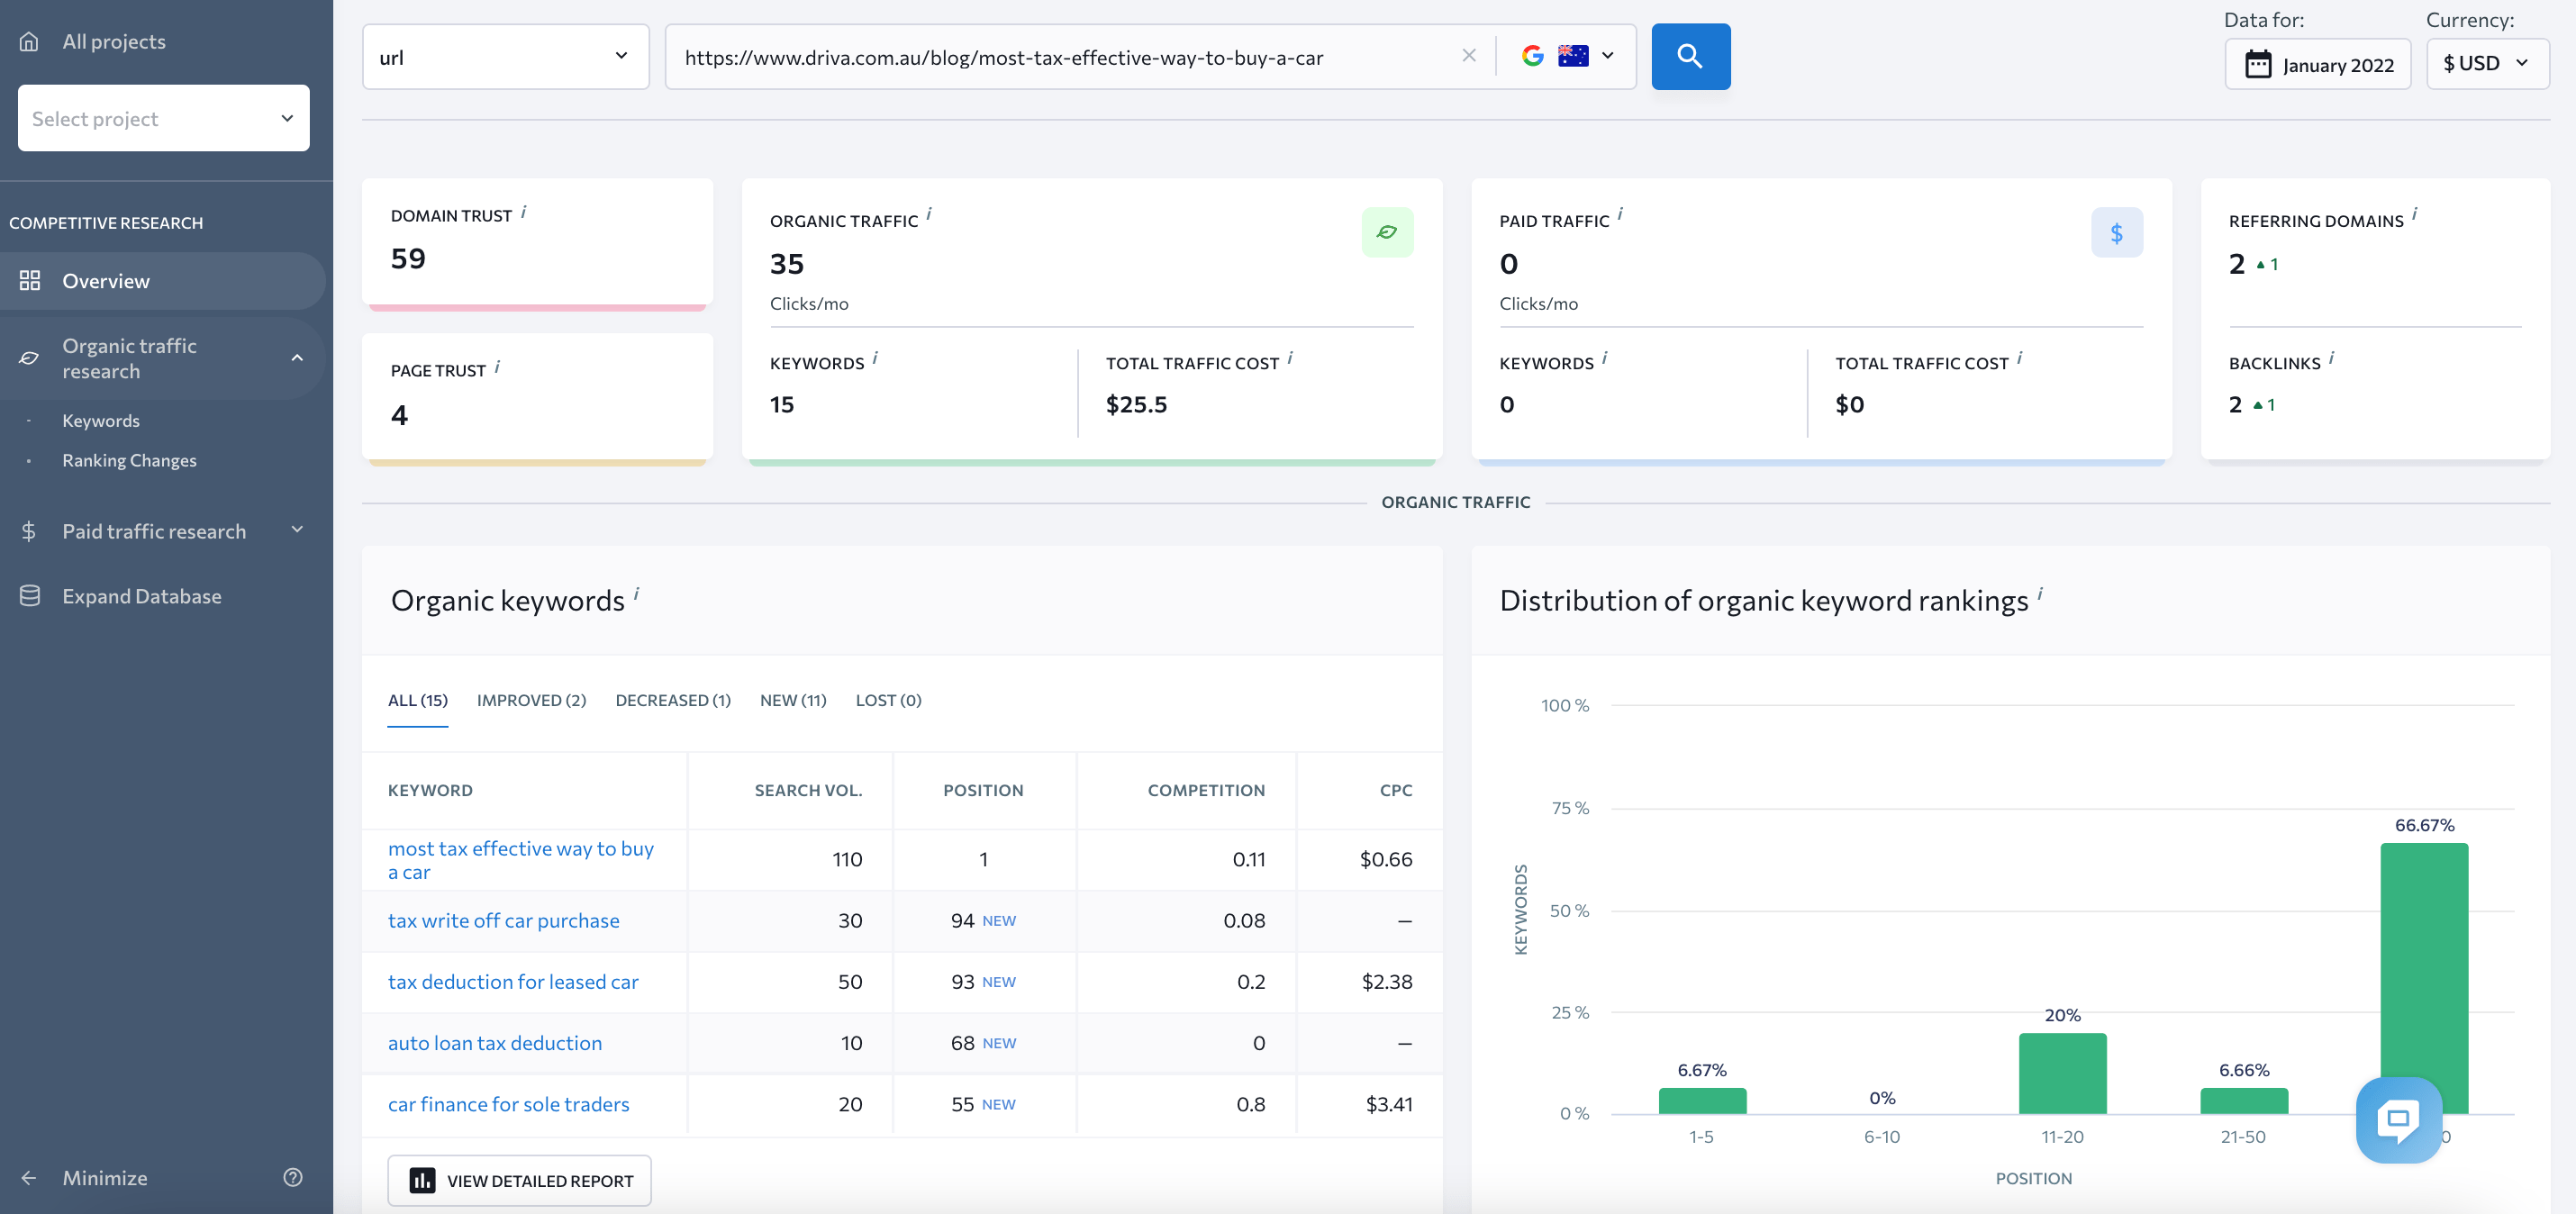Click the VIEW DETAILED REPORT button
This screenshot has width=2576, height=1214.
(520, 1180)
